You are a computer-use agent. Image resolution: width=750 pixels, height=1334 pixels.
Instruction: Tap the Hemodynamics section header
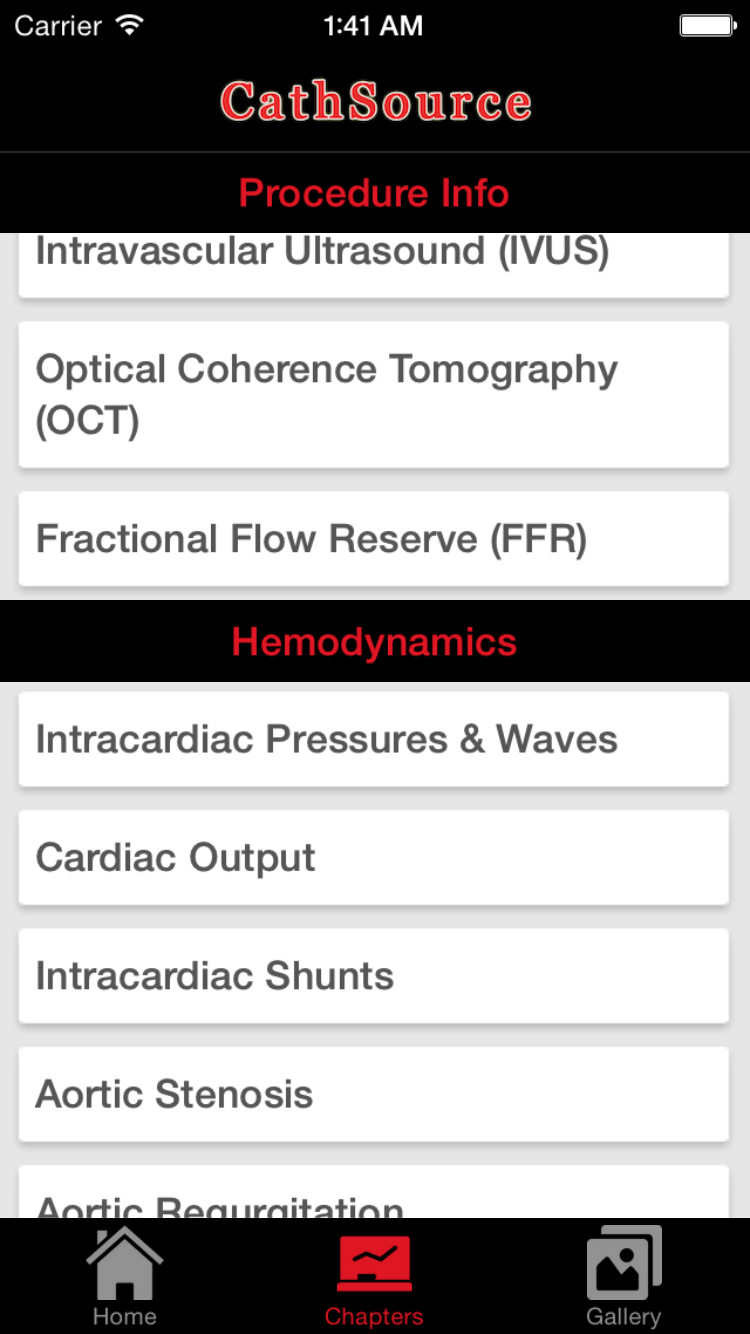click(x=374, y=641)
